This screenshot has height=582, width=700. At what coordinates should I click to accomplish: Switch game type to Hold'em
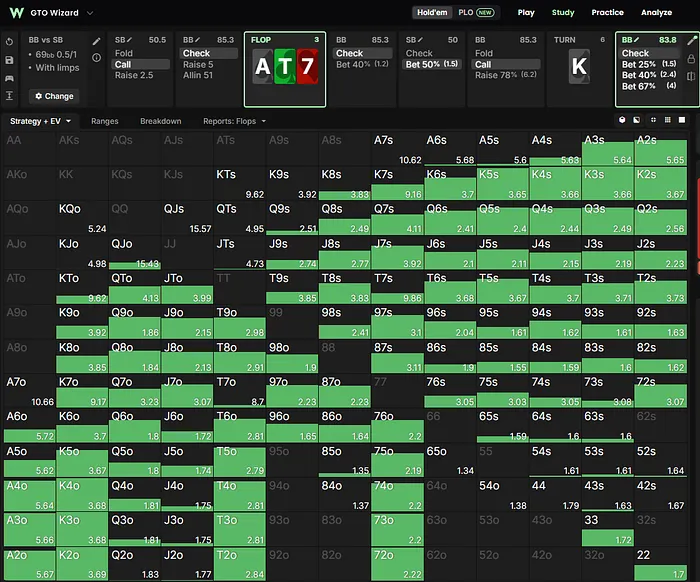432,12
